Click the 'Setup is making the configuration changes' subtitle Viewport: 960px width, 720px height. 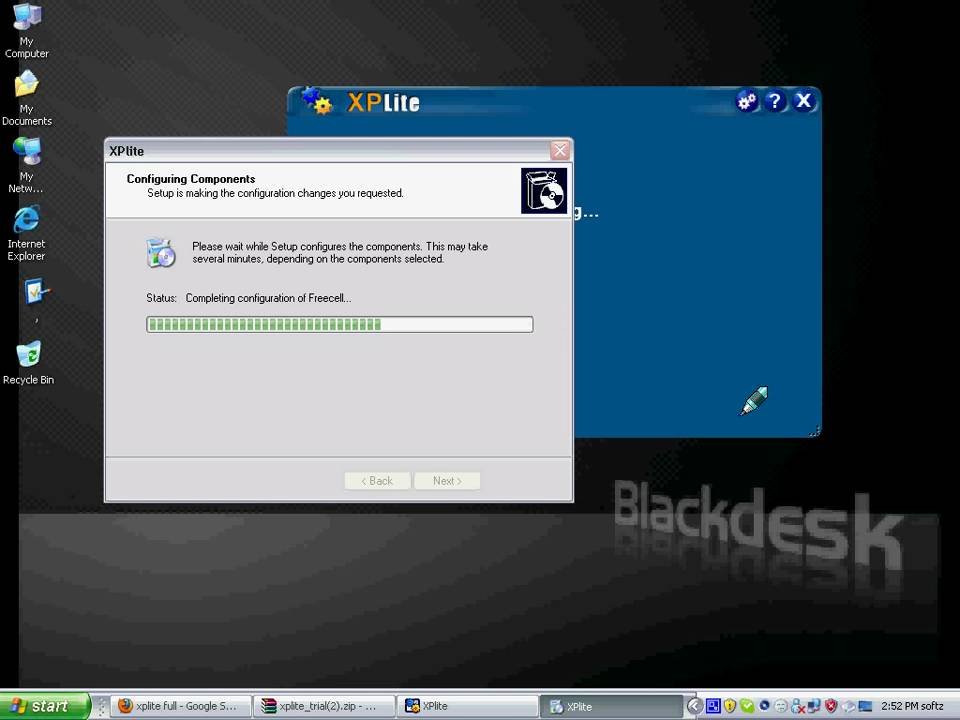coord(275,193)
